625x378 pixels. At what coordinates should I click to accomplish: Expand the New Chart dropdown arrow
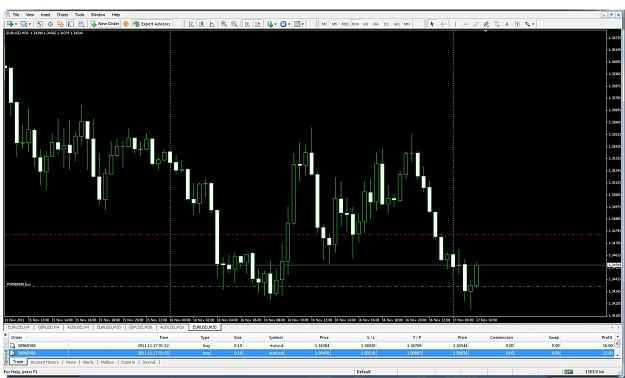coord(16,24)
